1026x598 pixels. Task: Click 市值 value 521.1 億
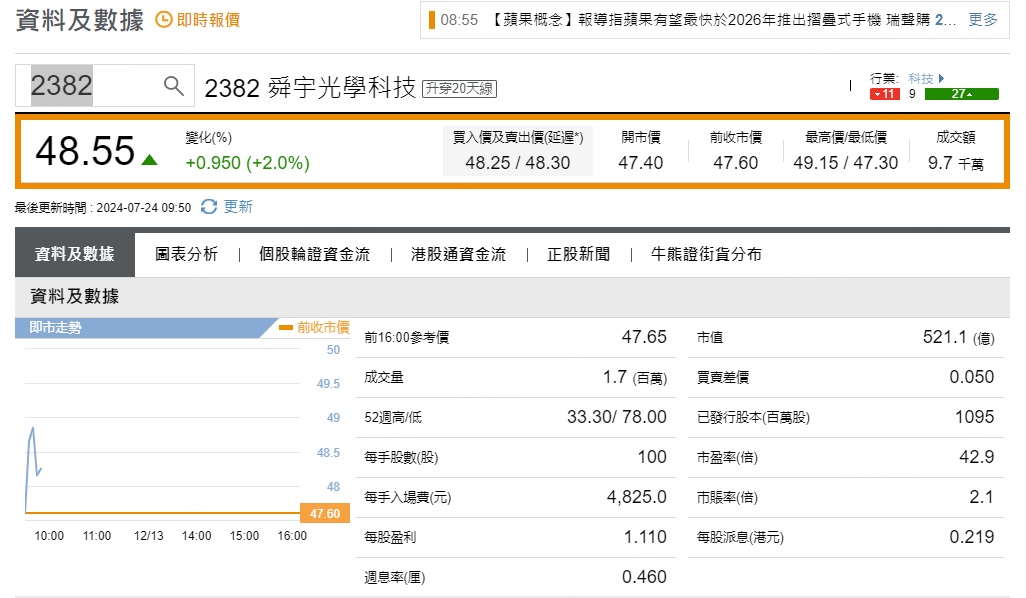pos(959,338)
